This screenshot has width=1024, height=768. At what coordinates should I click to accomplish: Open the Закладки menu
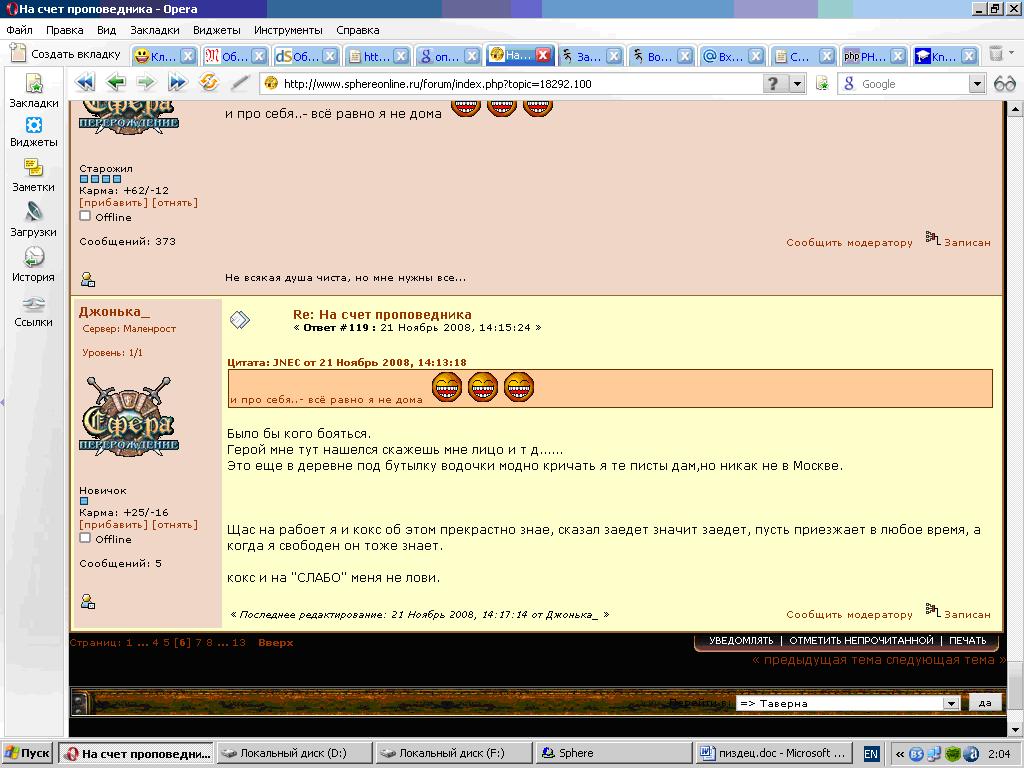click(155, 30)
